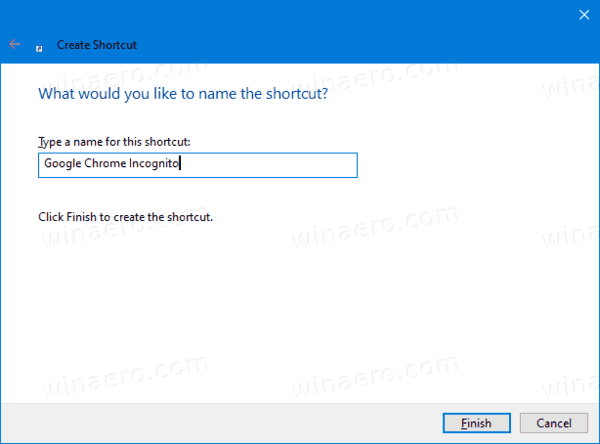The image size is (600, 444).
Task: Click the back arrow in the wizard
Action: (x=14, y=45)
